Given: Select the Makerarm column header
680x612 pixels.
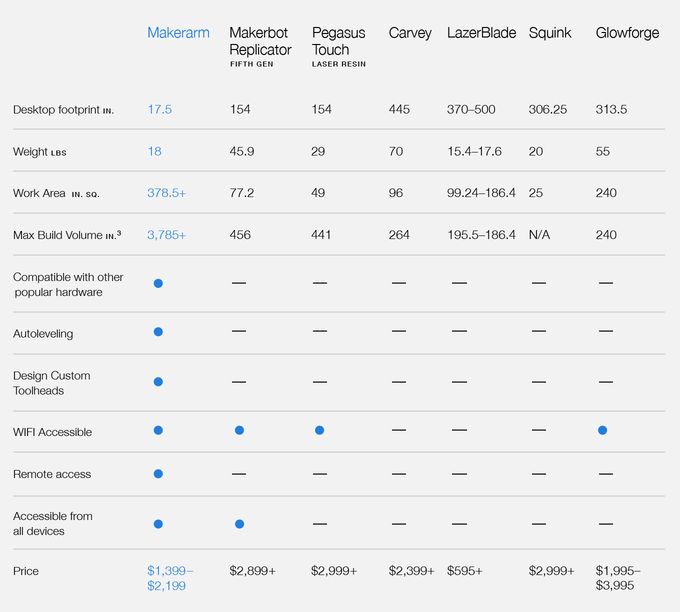Looking at the screenshot, I should (178, 33).
